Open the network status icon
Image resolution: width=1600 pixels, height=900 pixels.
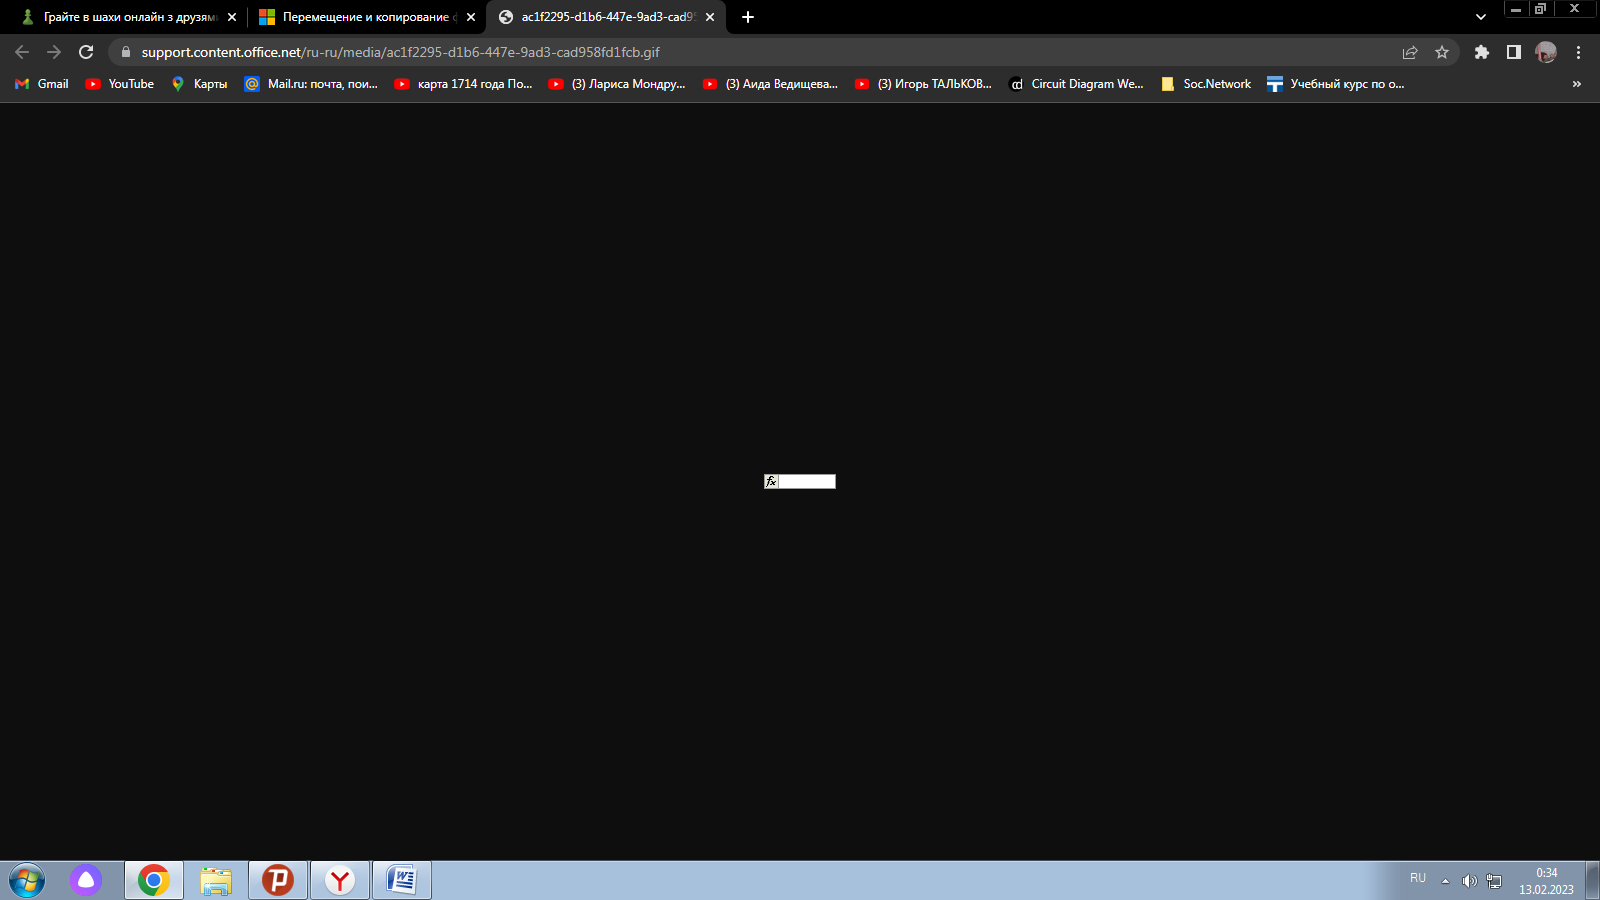click(1494, 881)
